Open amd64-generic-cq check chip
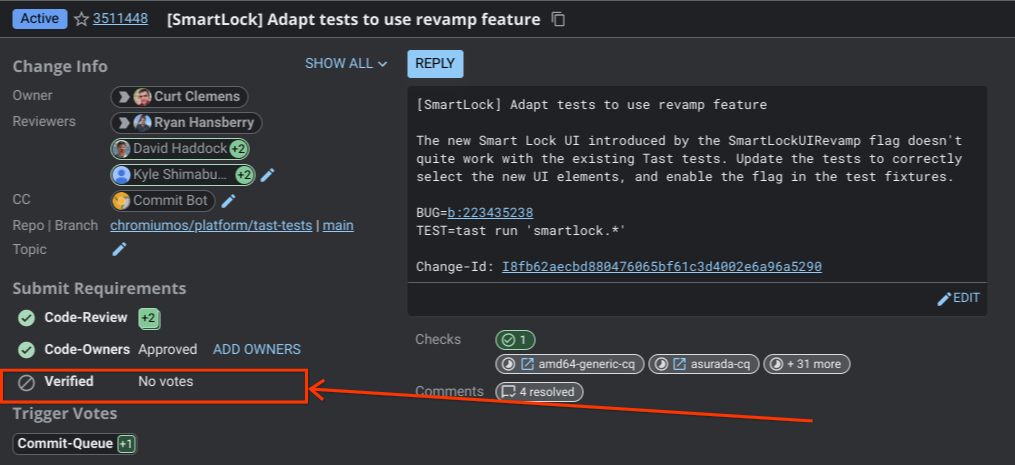Screen dimensions: 1015x465 [570, 364]
